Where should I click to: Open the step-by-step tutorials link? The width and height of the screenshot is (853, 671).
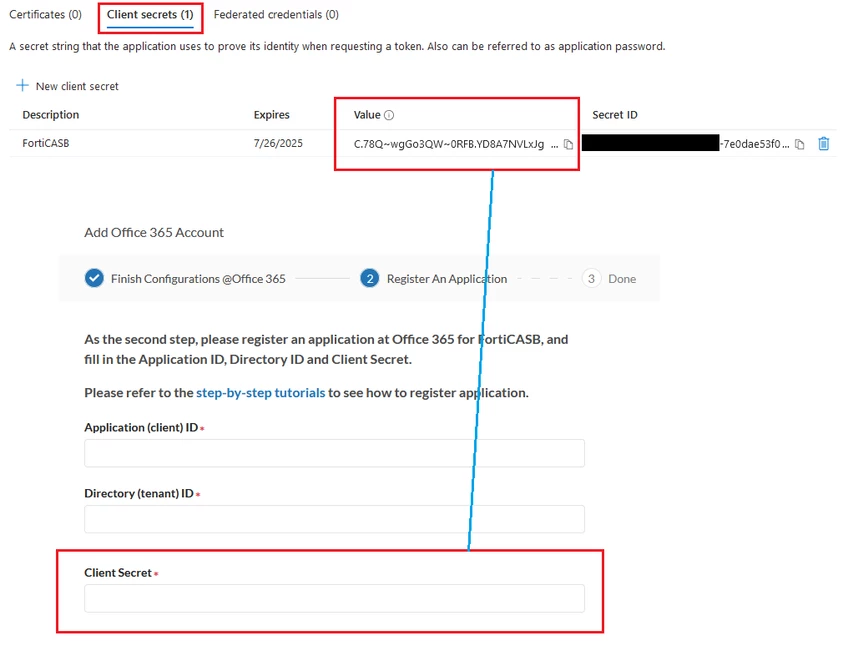(261, 393)
